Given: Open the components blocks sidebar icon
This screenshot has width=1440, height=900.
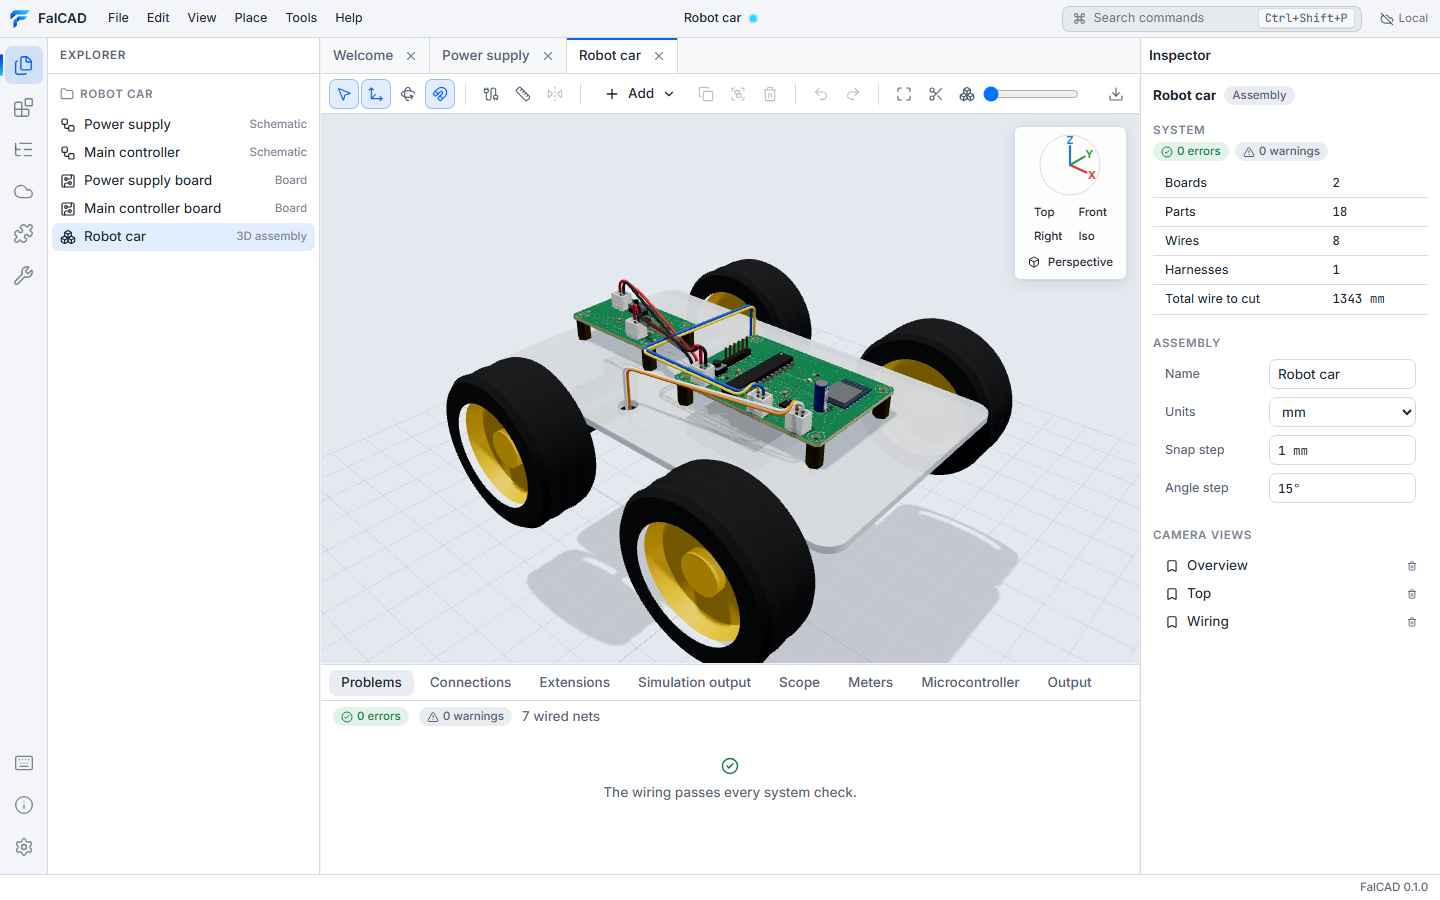Looking at the screenshot, I should (24, 108).
